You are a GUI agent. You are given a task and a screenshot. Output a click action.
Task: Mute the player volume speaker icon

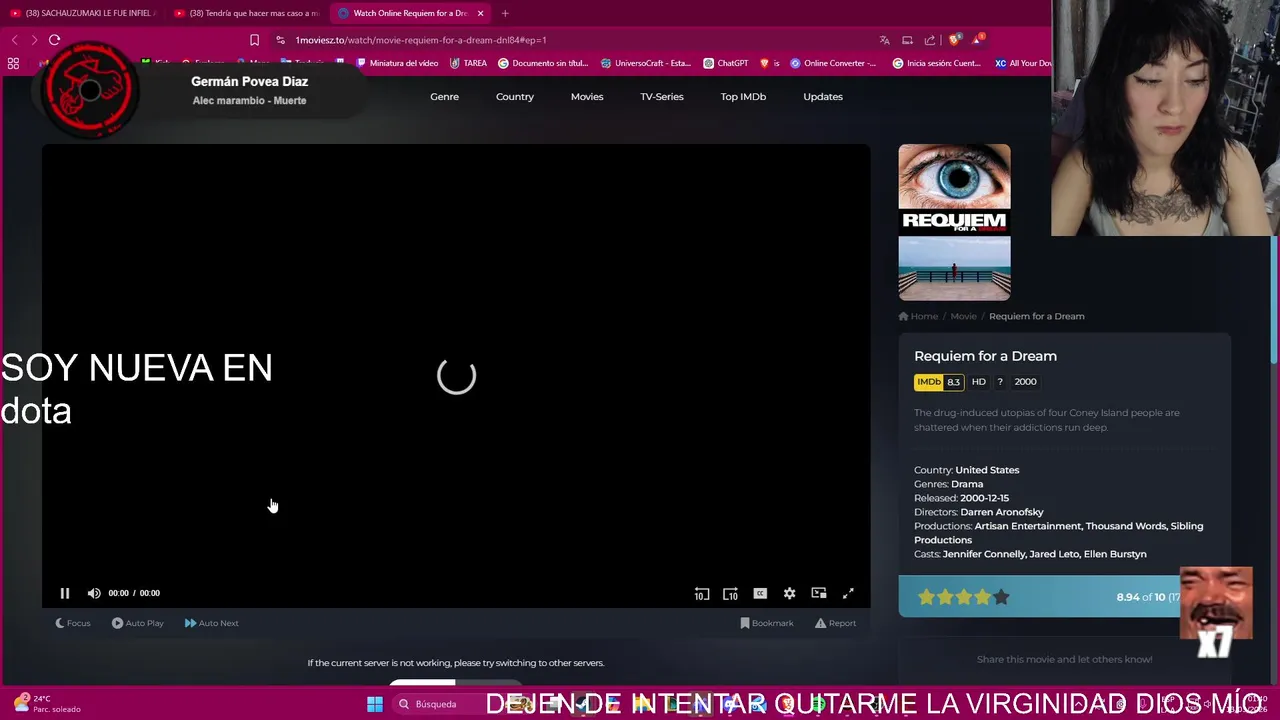(x=94, y=593)
